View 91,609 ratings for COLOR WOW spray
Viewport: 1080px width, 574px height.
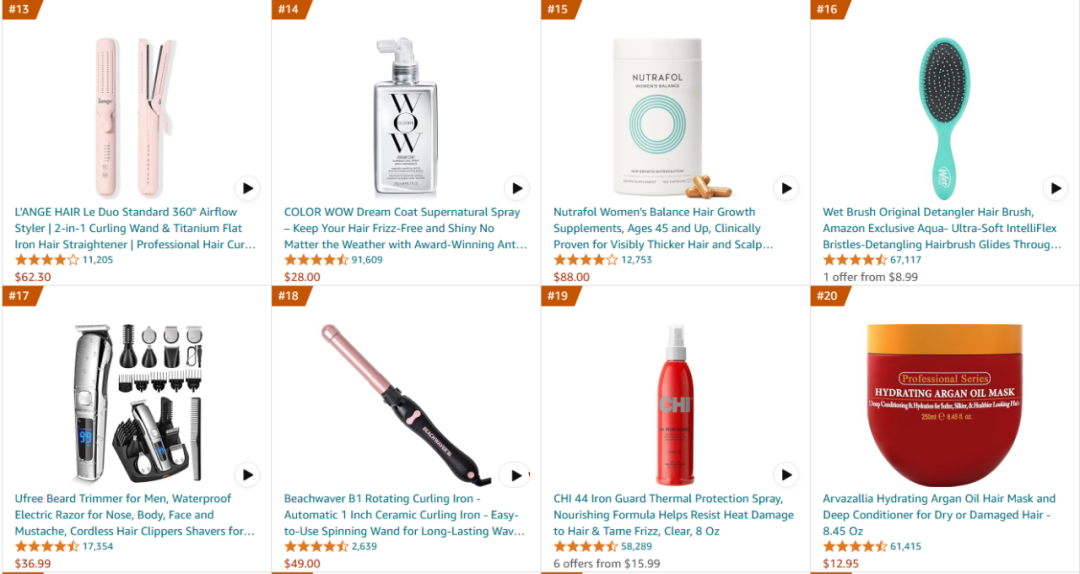366,260
